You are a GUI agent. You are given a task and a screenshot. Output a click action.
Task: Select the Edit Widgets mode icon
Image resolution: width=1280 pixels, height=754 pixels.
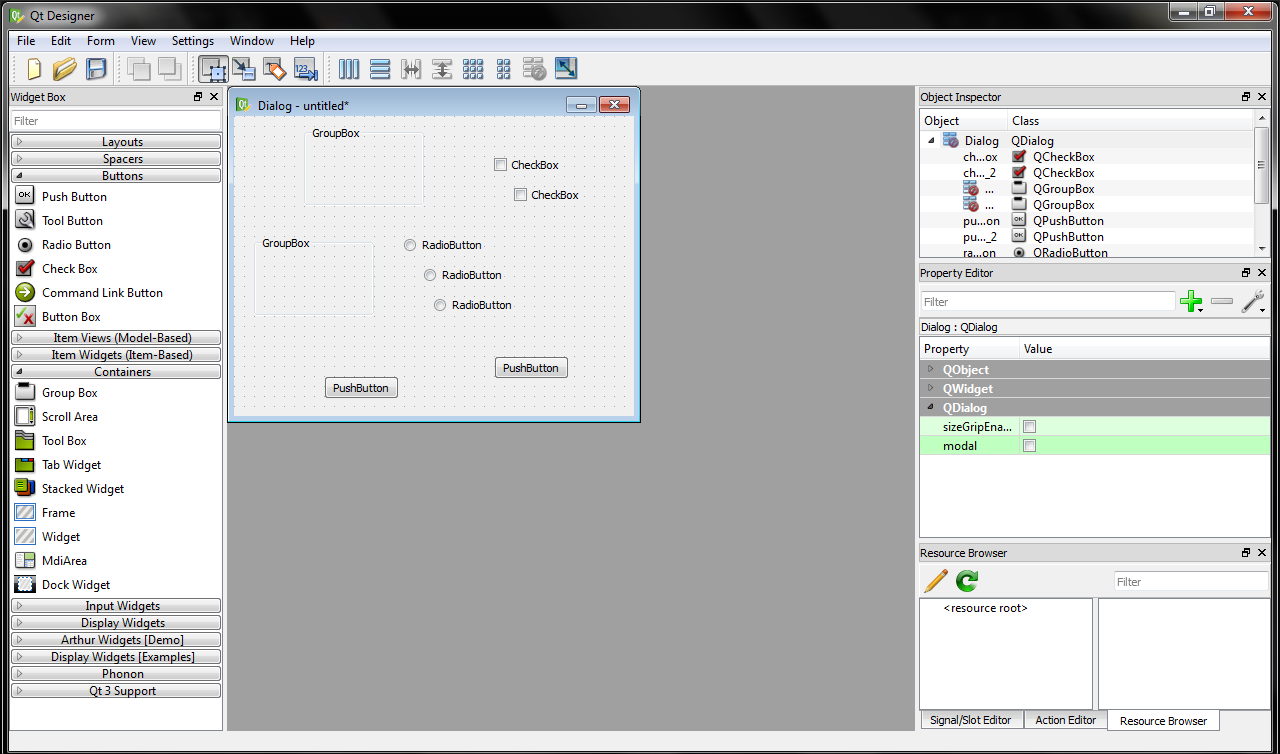click(213, 69)
